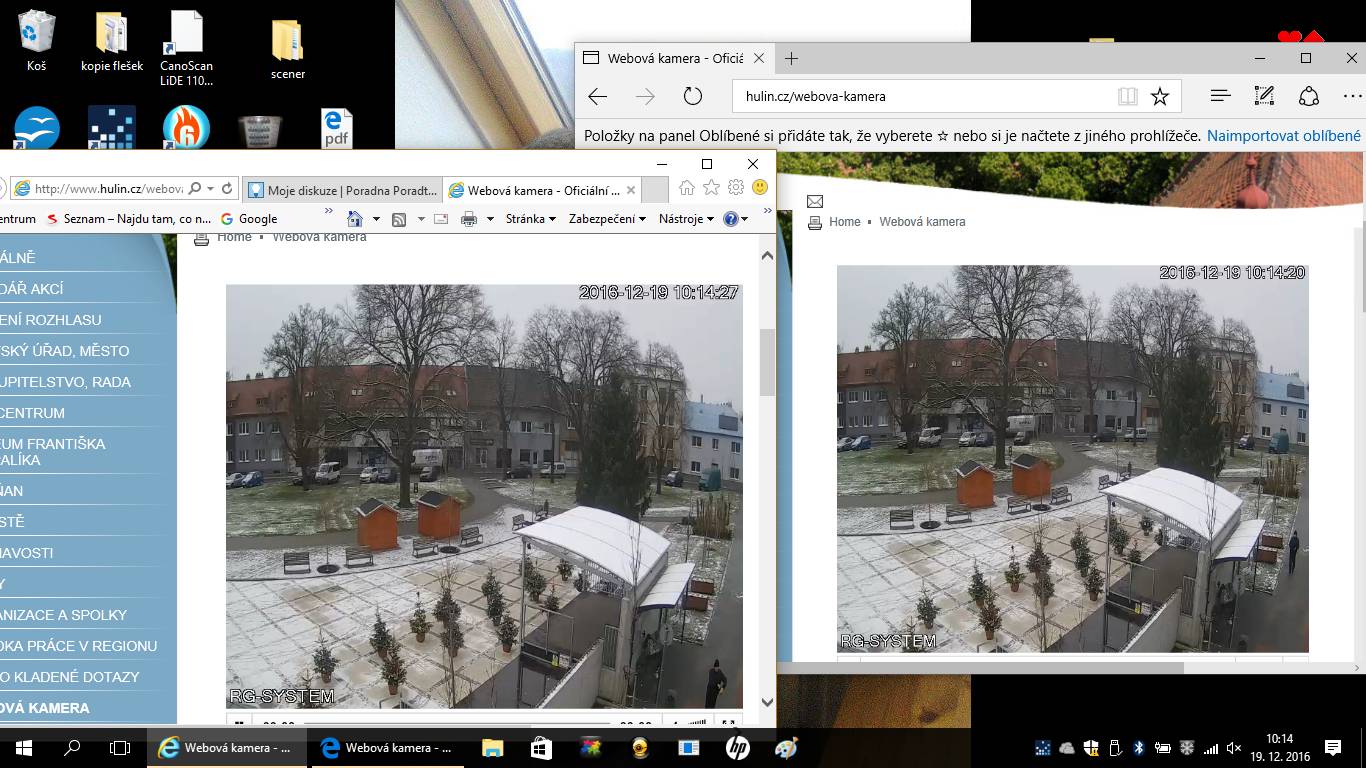Click the Read mail icon in IE
1366x768 pixels.
[441, 219]
